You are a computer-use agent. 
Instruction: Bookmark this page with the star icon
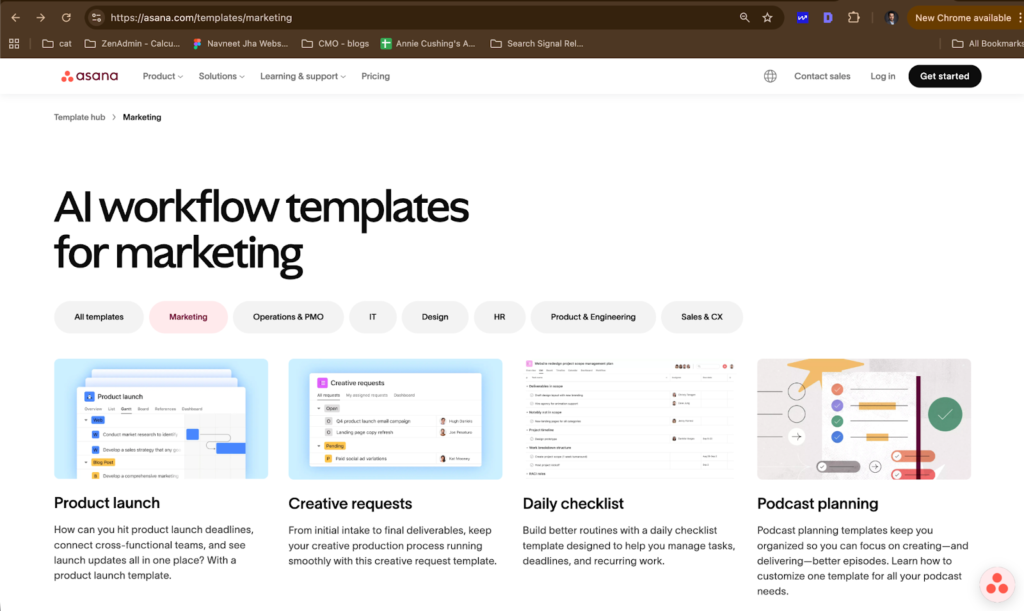pyautogui.click(x=767, y=18)
